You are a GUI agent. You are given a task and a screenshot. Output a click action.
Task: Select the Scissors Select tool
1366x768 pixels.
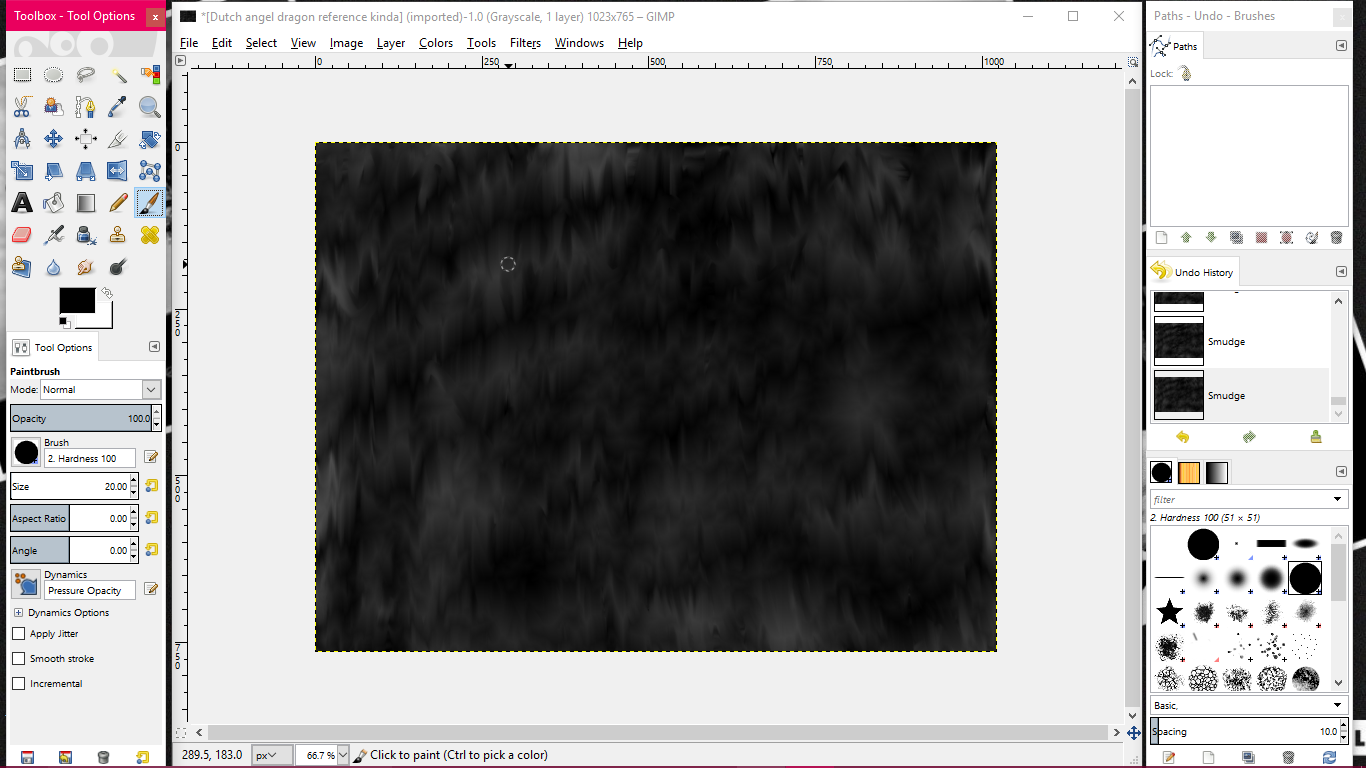pyautogui.click(x=22, y=107)
